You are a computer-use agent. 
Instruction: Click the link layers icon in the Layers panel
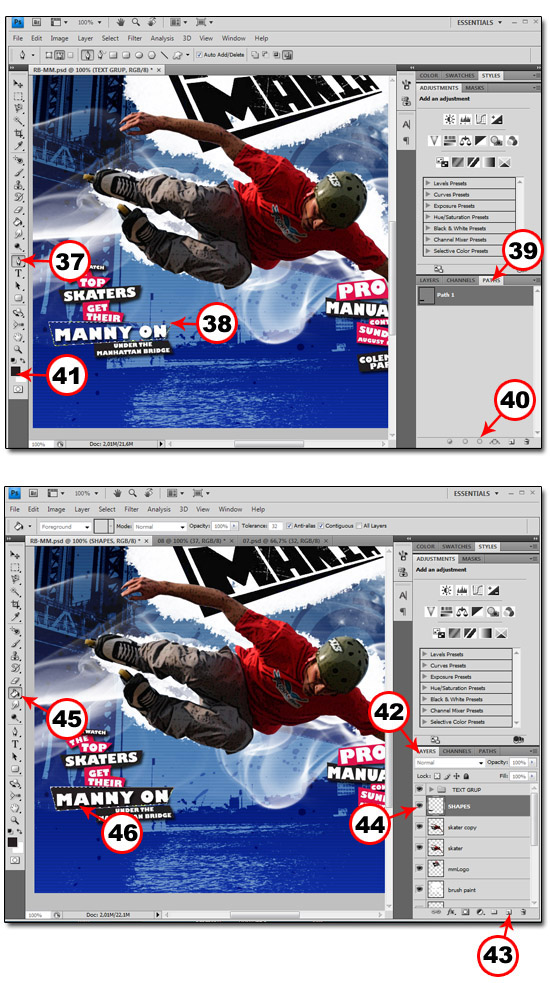(x=437, y=912)
